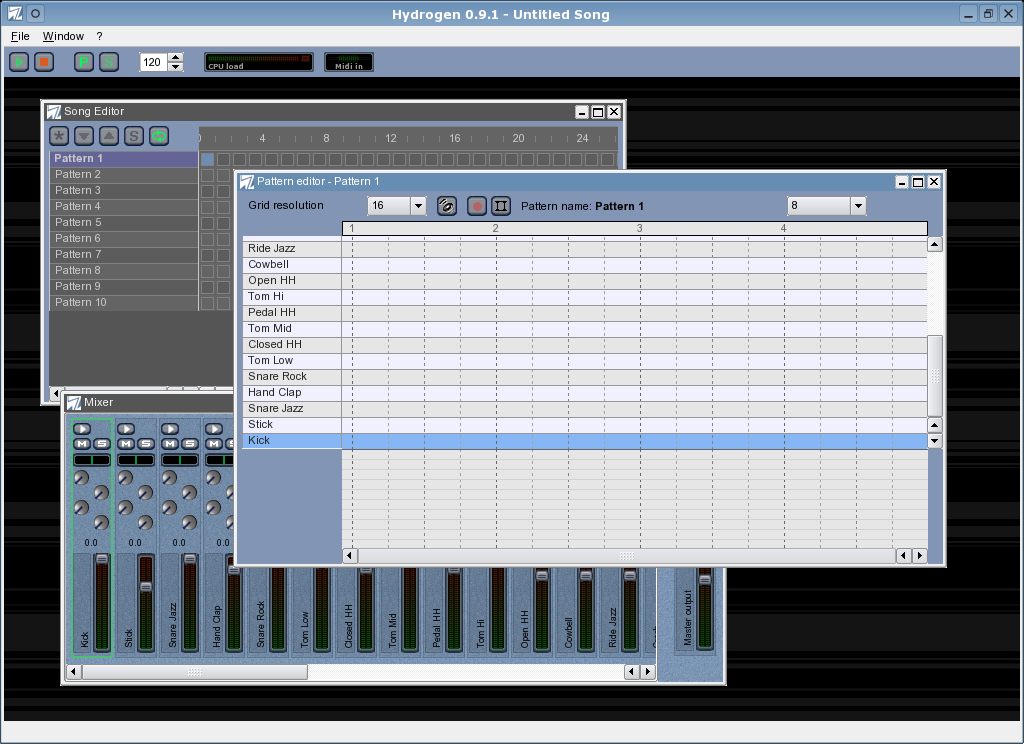The height and width of the screenshot is (744, 1024).
Task: Move pattern down with Song Editor arrow
Action: (84, 136)
